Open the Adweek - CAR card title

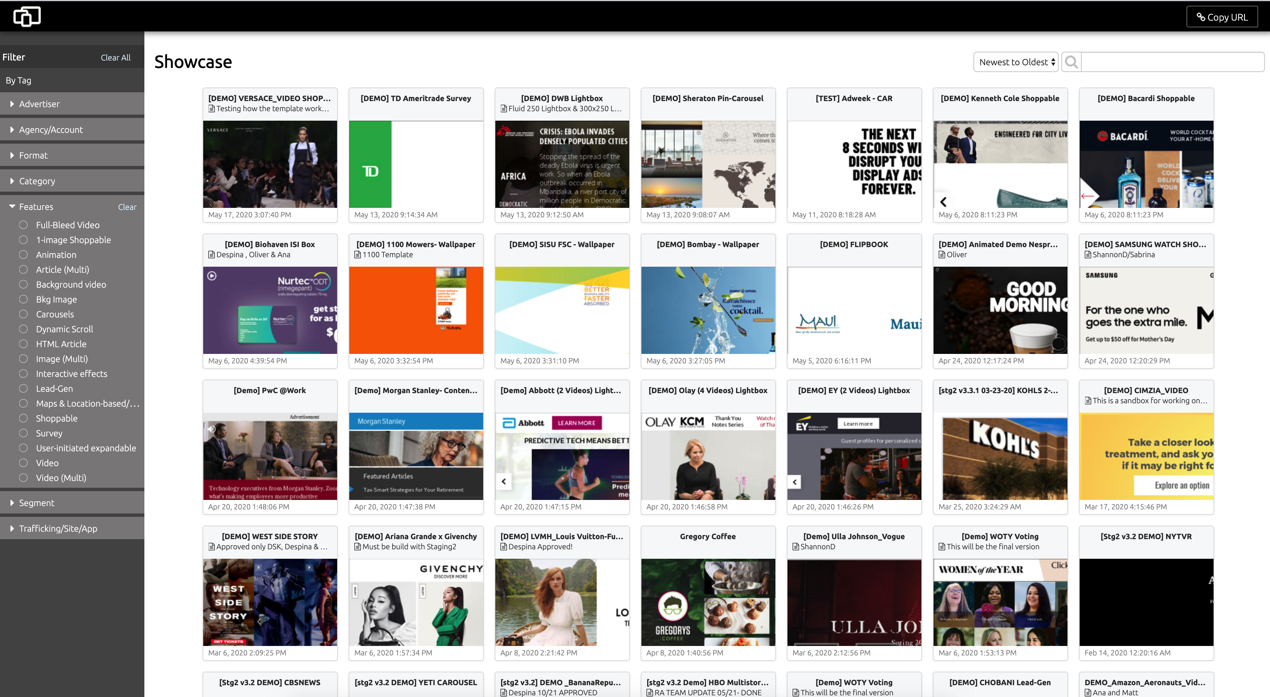point(854,99)
